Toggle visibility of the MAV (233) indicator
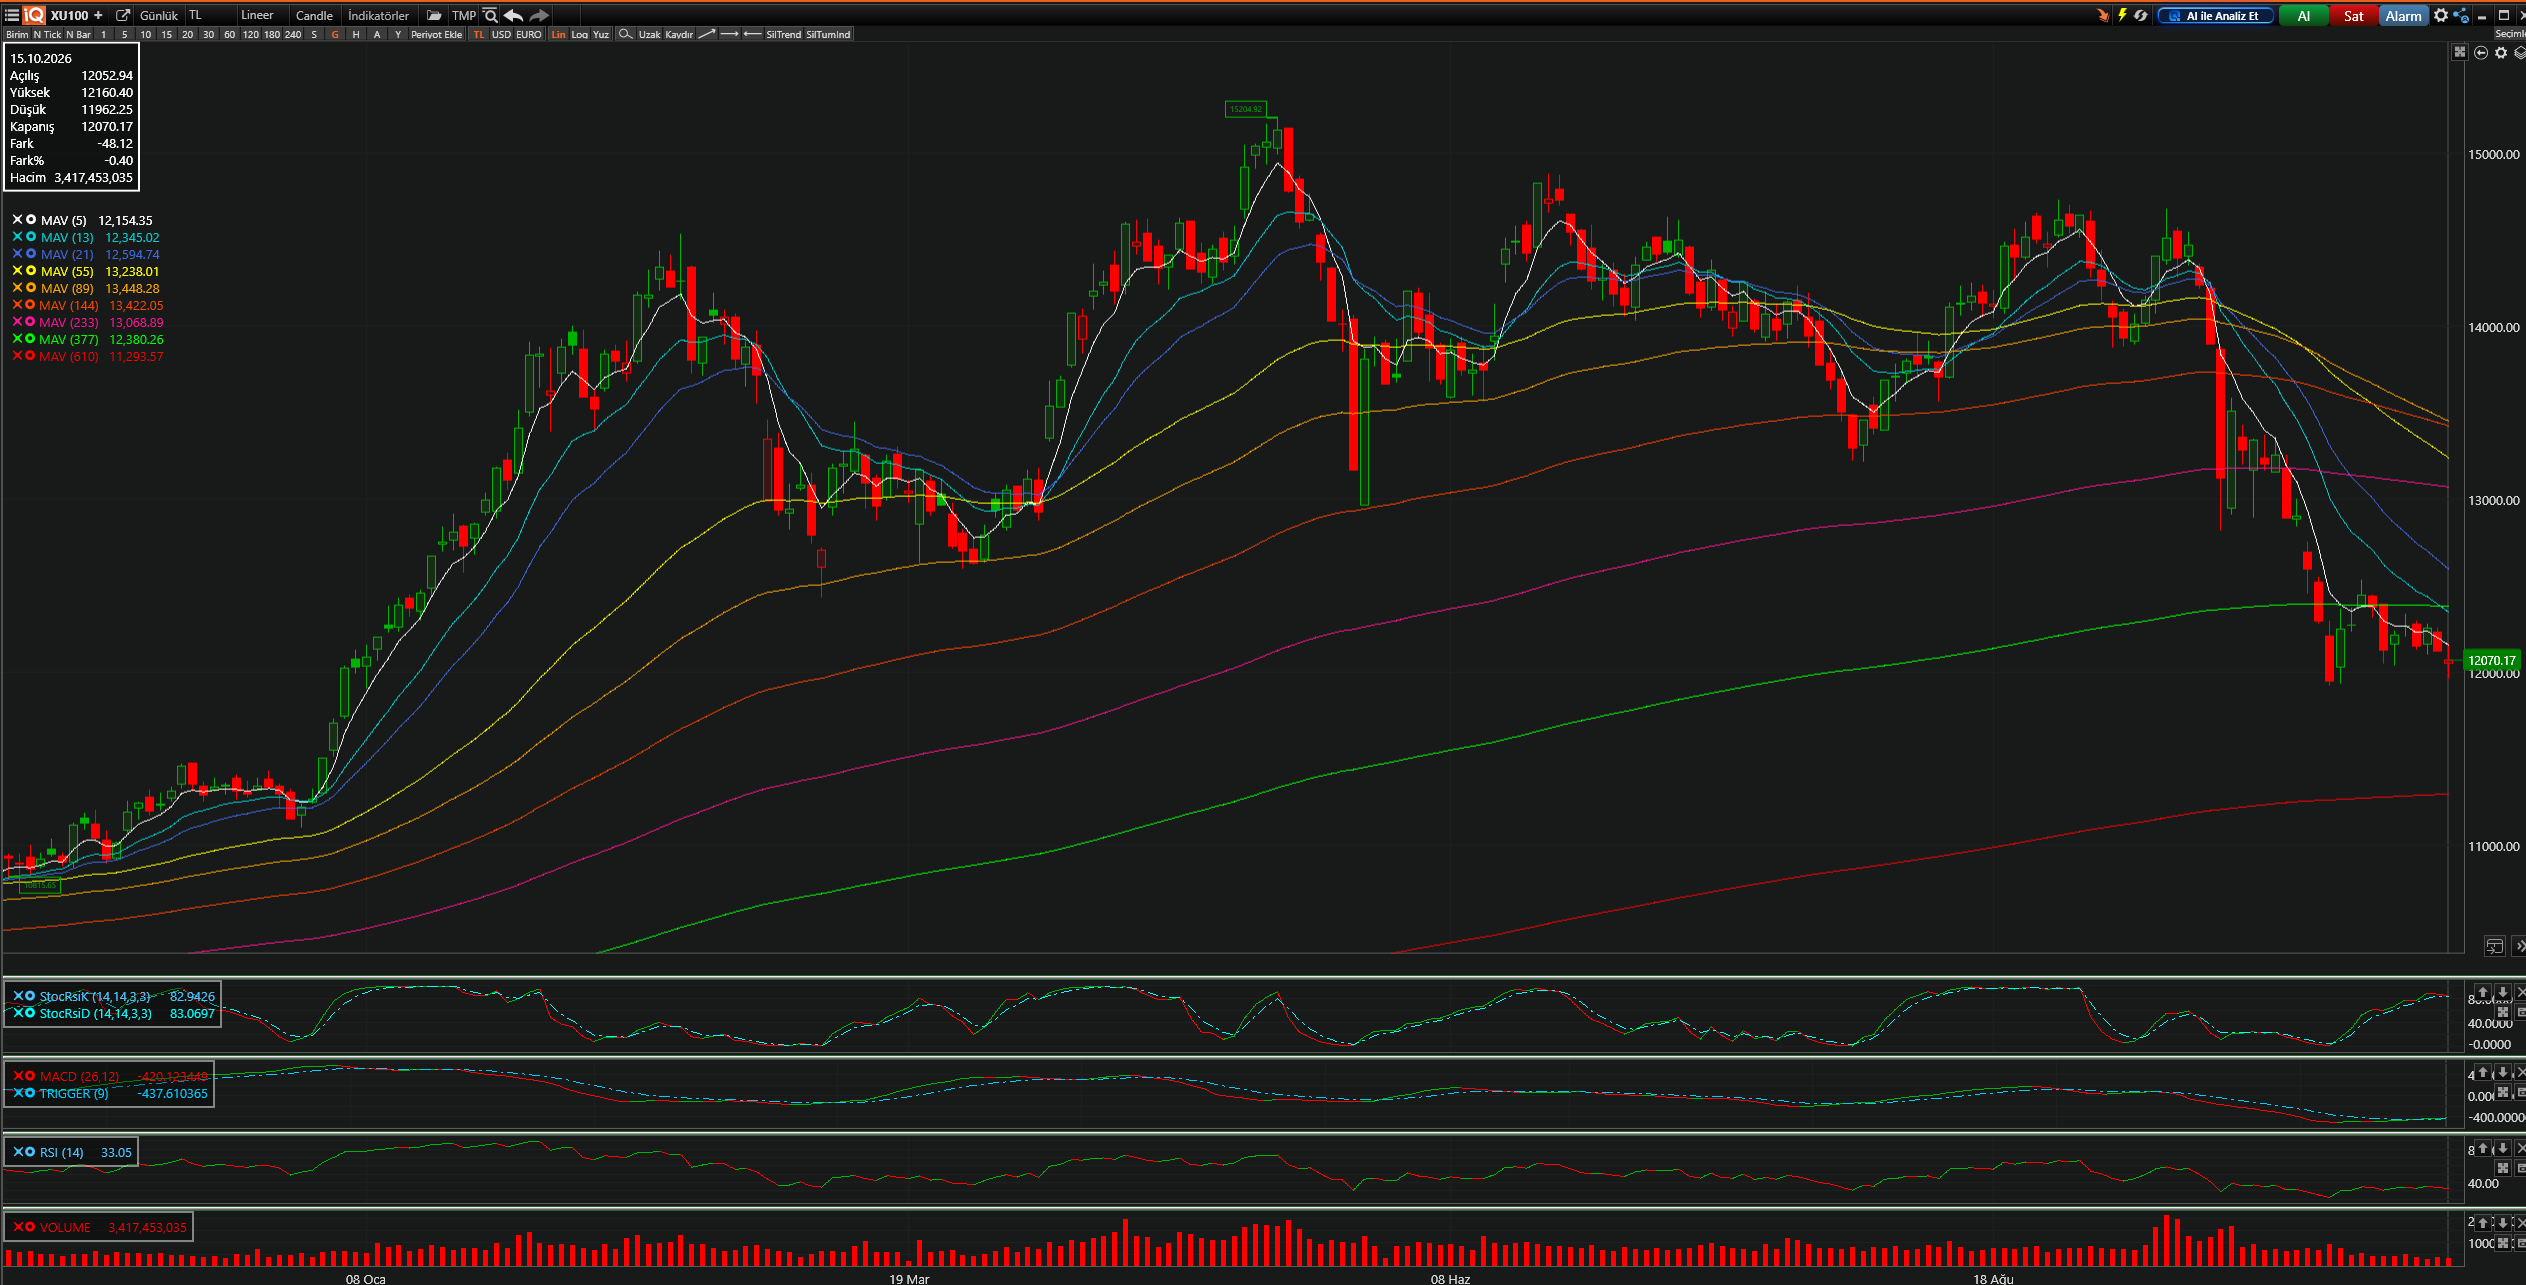The width and height of the screenshot is (2526, 1285). [x=30, y=321]
